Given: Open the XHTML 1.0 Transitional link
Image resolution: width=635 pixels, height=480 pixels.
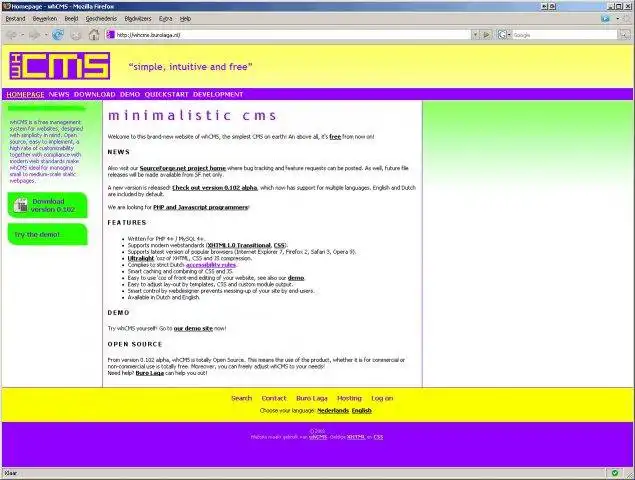Looking at the screenshot, I should tap(239, 245).
